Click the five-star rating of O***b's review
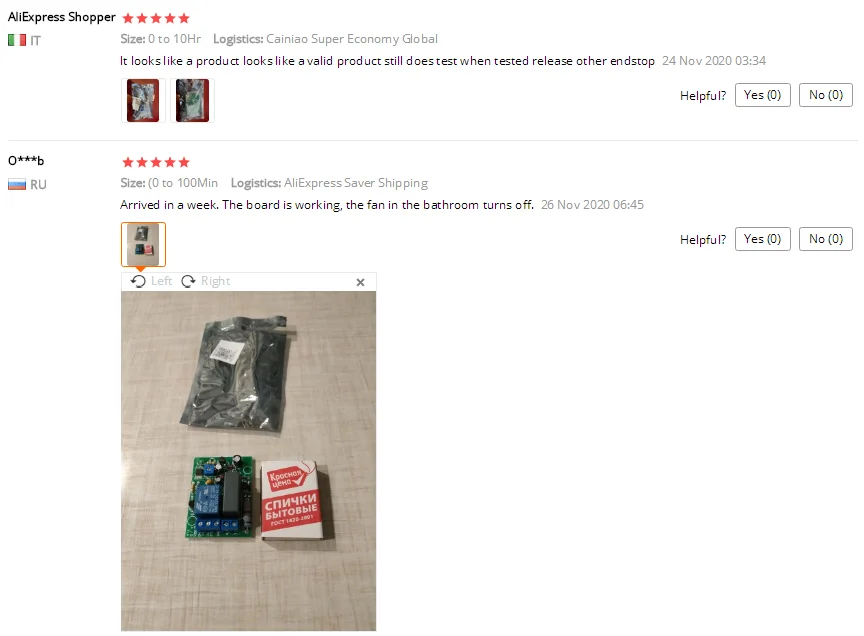864x636 pixels. pos(156,162)
